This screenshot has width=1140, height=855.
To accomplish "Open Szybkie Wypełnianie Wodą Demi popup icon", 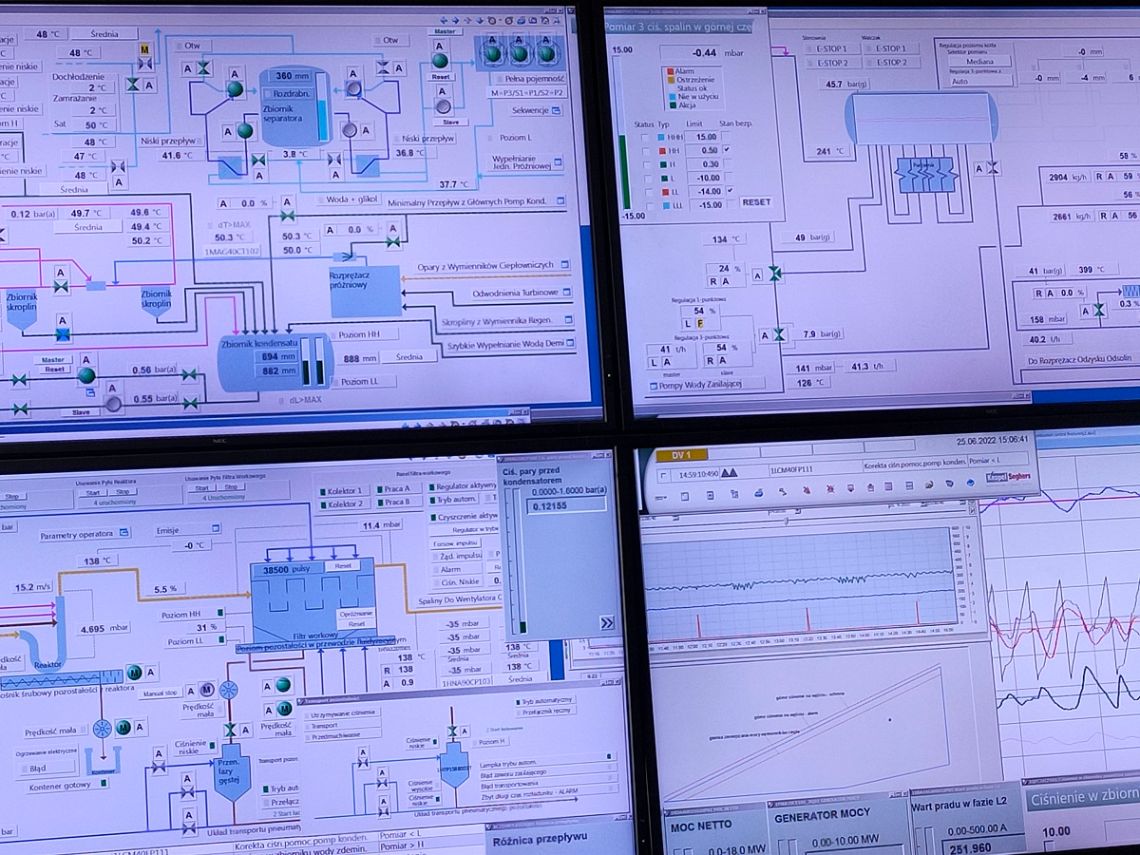I will pyautogui.click(x=570, y=342).
